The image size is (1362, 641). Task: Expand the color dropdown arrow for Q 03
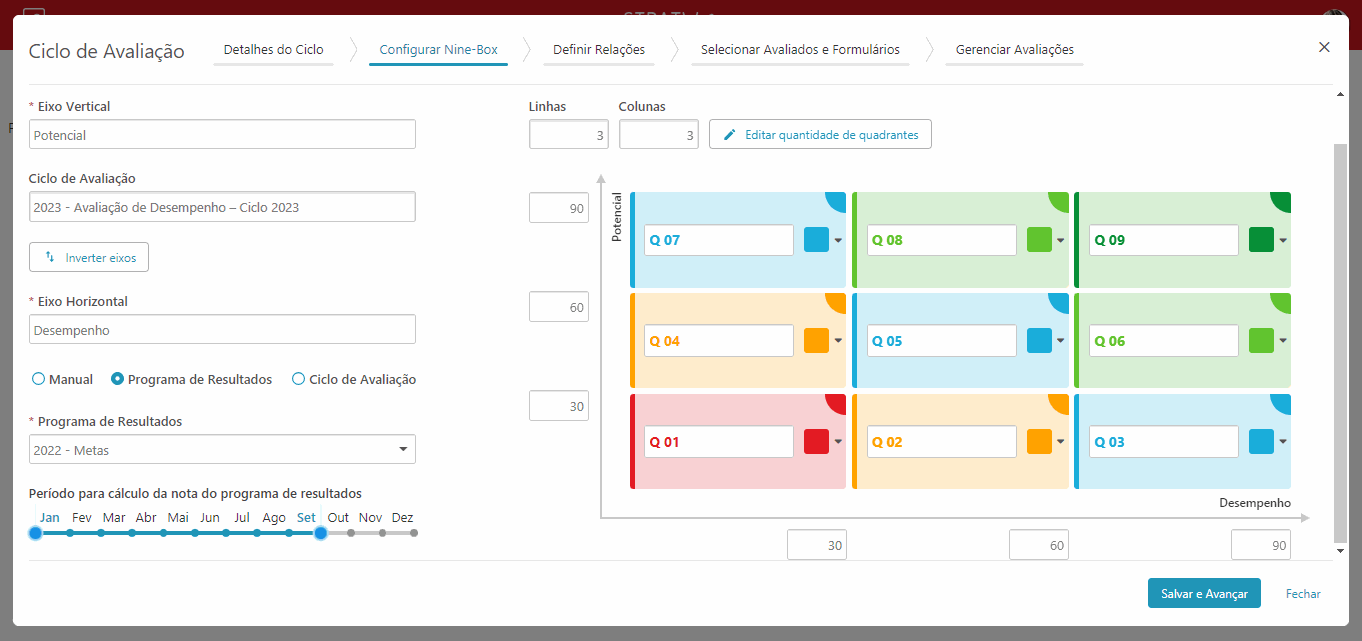(1283, 442)
